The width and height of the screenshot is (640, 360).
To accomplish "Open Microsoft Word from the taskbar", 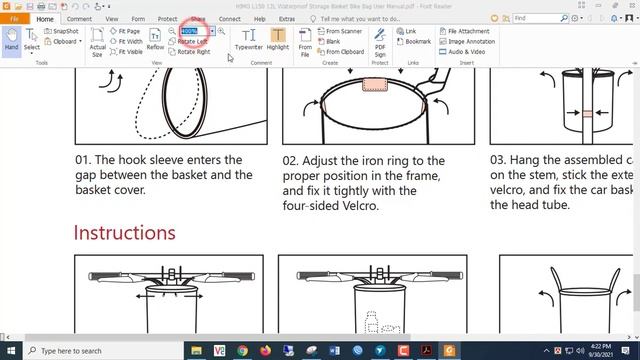I will click(x=334, y=351).
